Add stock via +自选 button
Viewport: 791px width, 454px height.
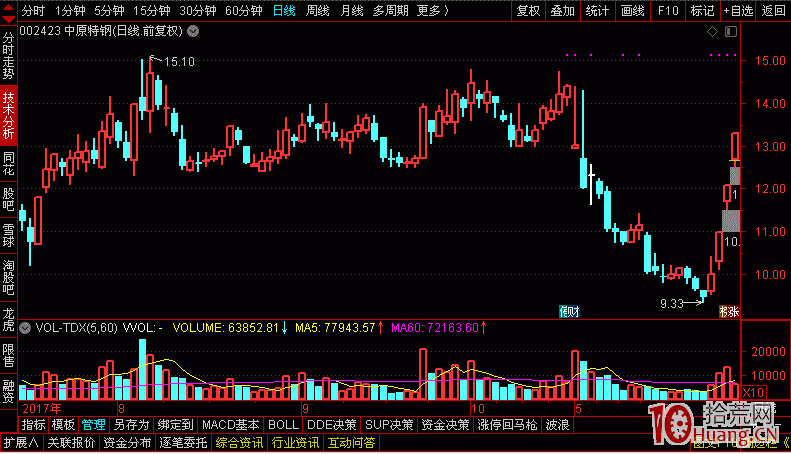(738, 11)
